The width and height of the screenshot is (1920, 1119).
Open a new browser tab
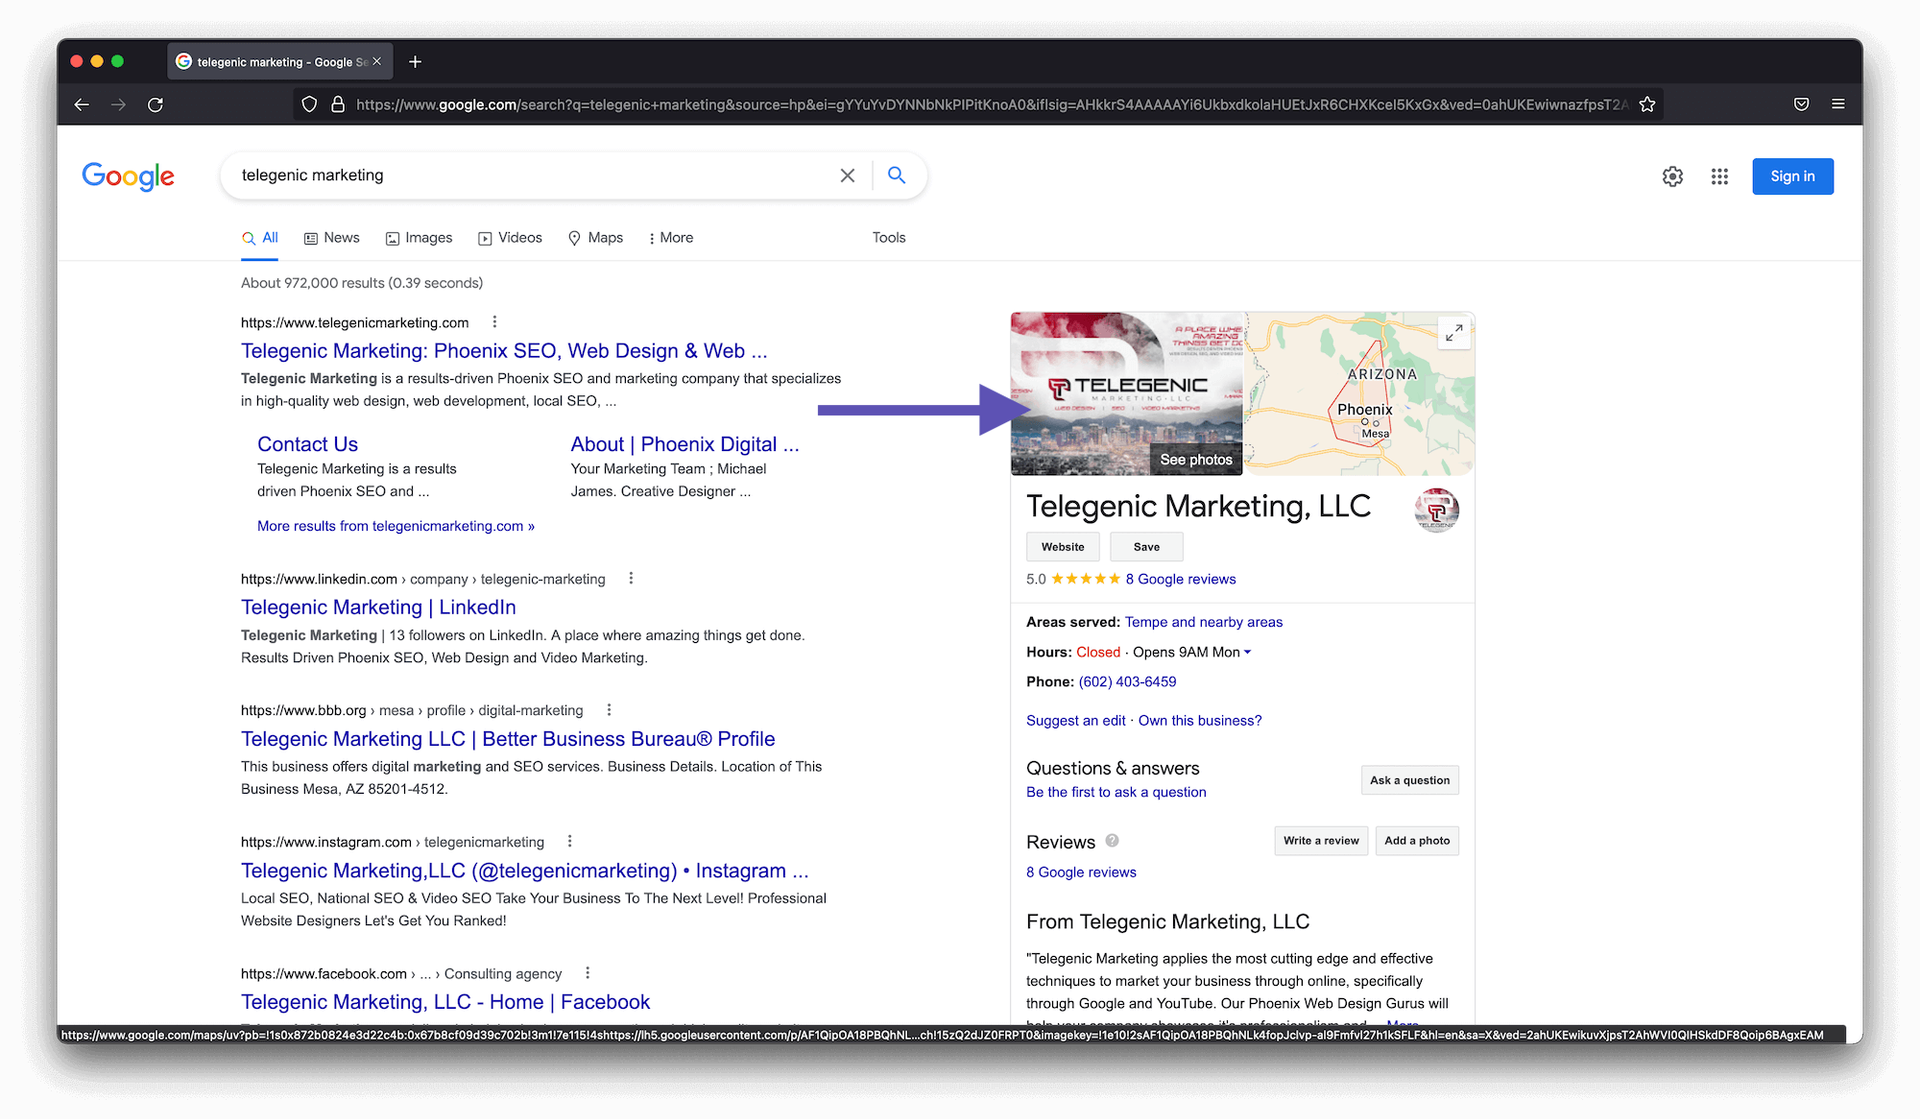[415, 62]
